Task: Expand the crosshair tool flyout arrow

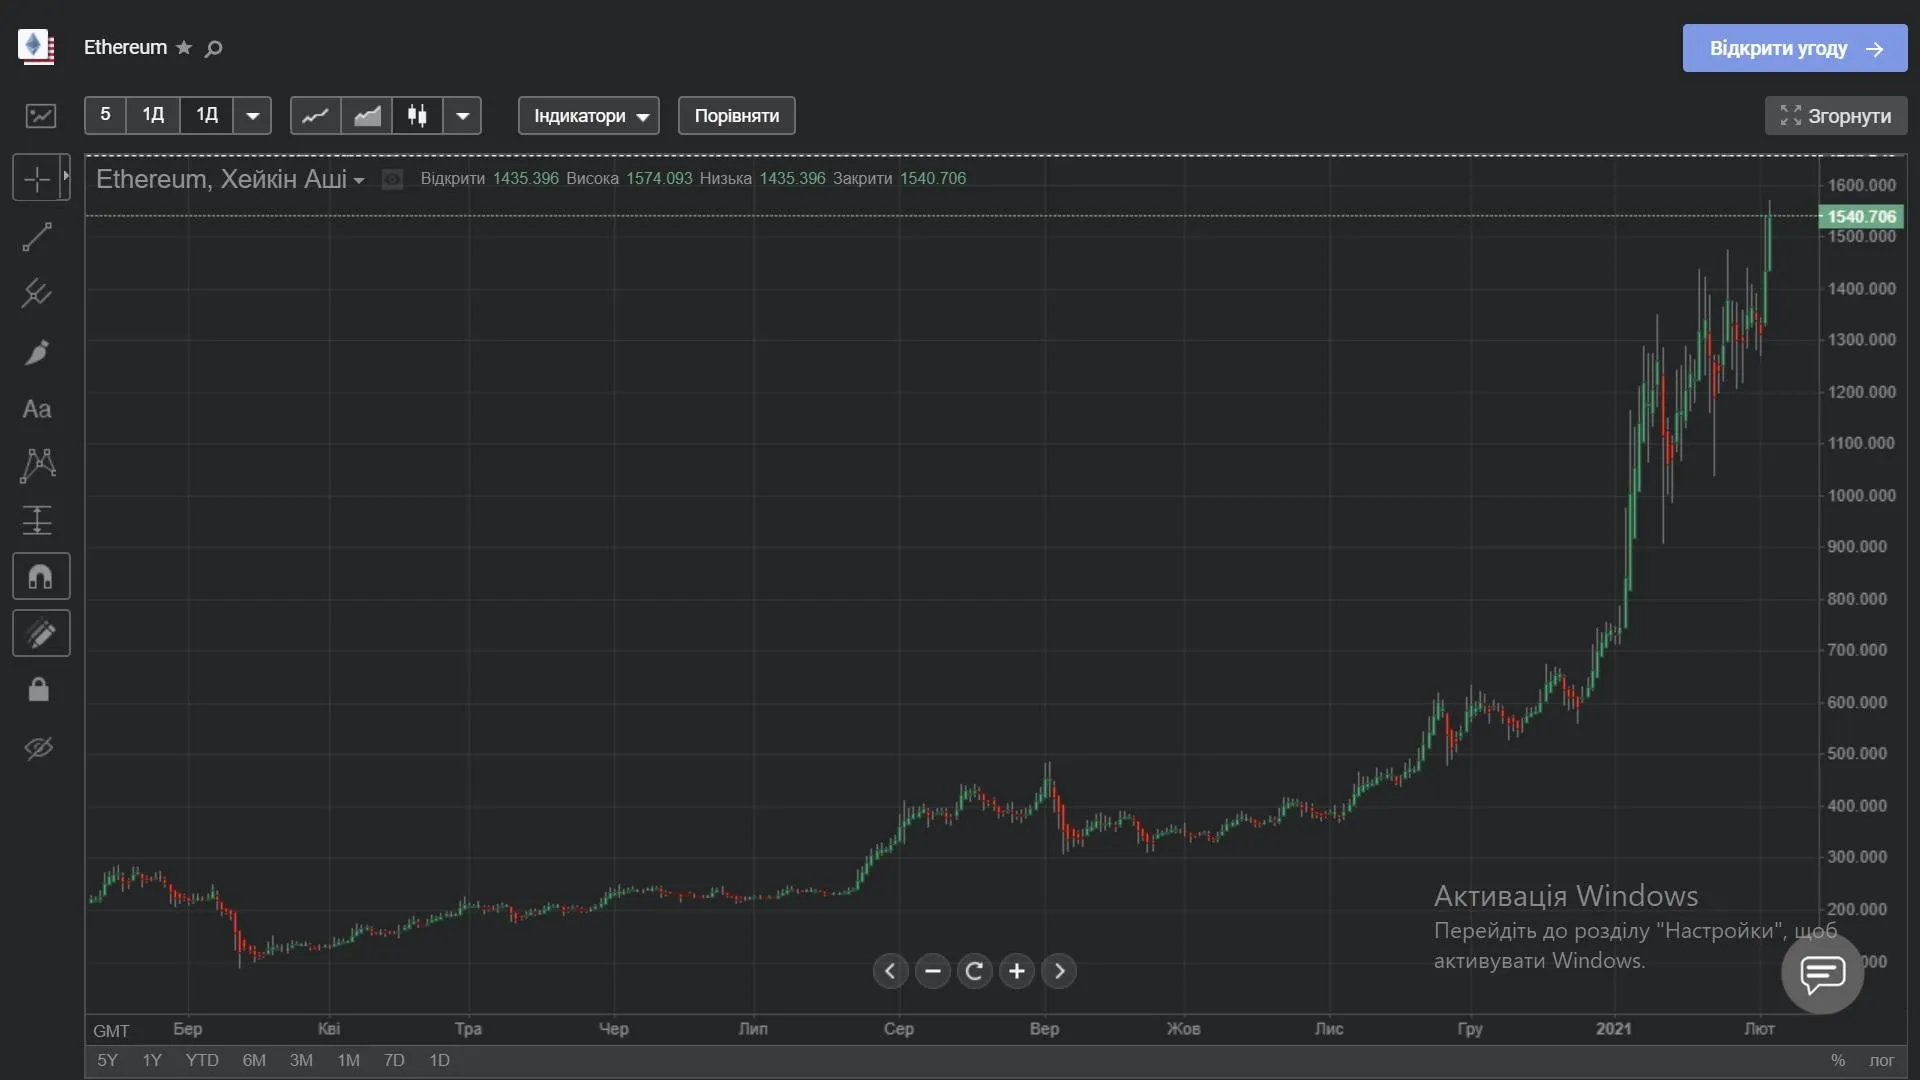Action: coord(66,178)
